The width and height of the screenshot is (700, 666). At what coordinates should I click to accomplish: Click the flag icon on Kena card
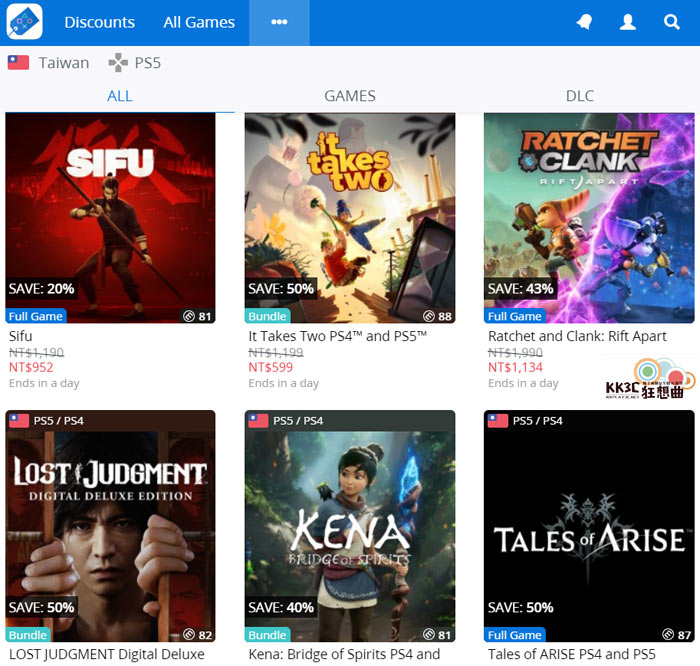pos(258,420)
